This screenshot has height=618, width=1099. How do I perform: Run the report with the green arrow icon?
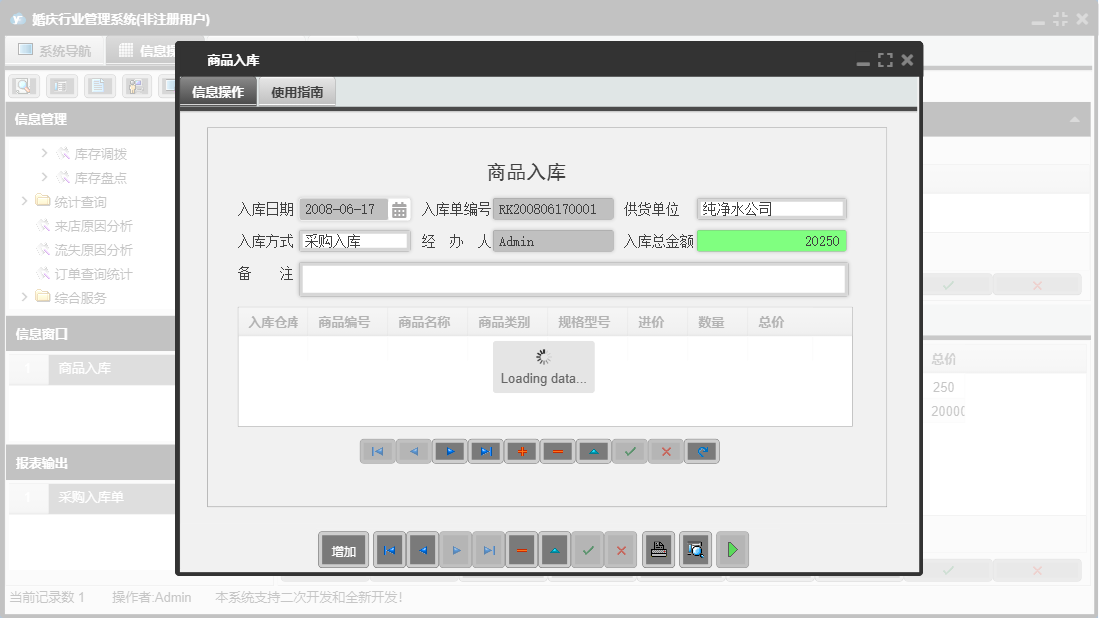pyautogui.click(x=731, y=549)
